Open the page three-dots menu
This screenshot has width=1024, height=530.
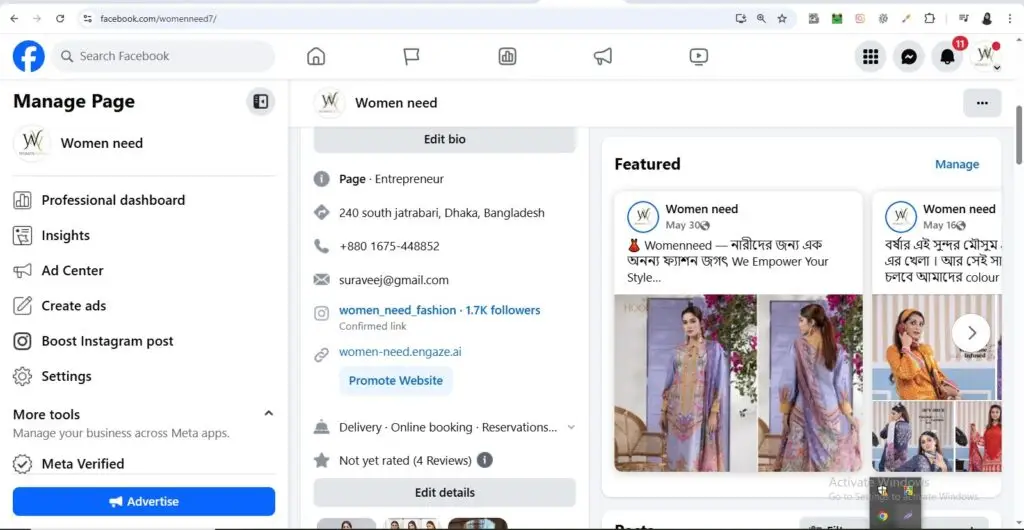point(982,103)
